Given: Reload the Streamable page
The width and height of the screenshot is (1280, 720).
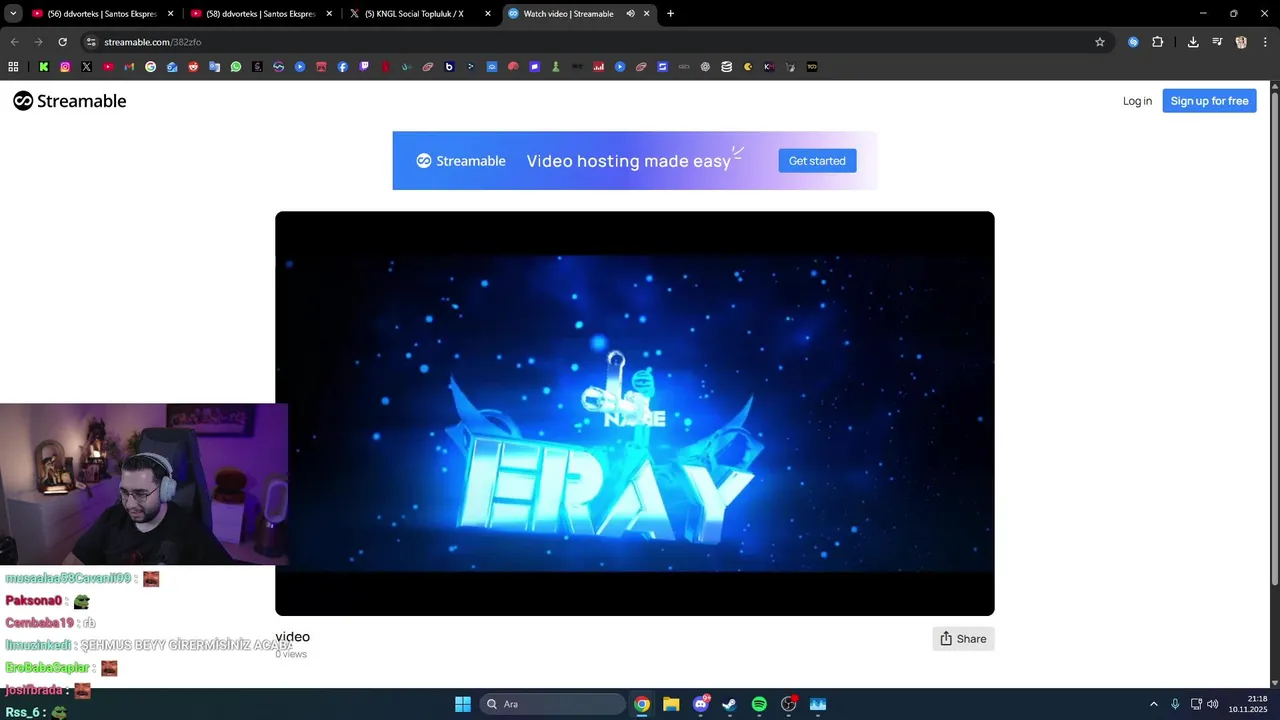Looking at the screenshot, I should pyautogui.click(x=62, y=42).
